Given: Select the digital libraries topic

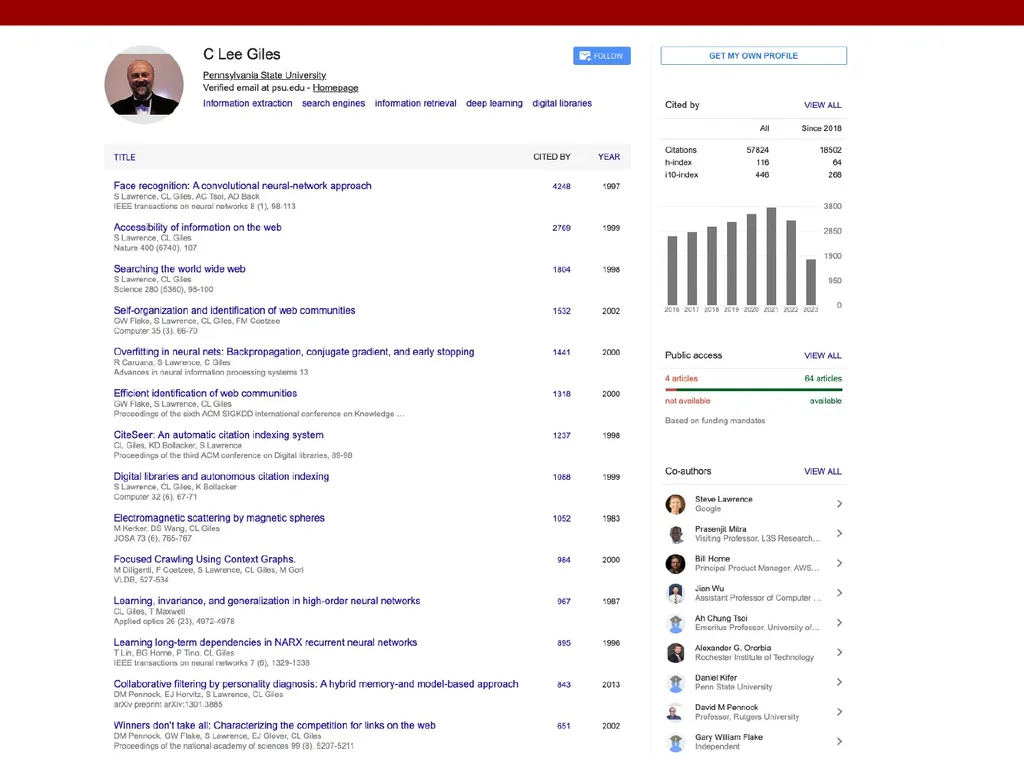Looking at the screenshot, I should 562,103.
